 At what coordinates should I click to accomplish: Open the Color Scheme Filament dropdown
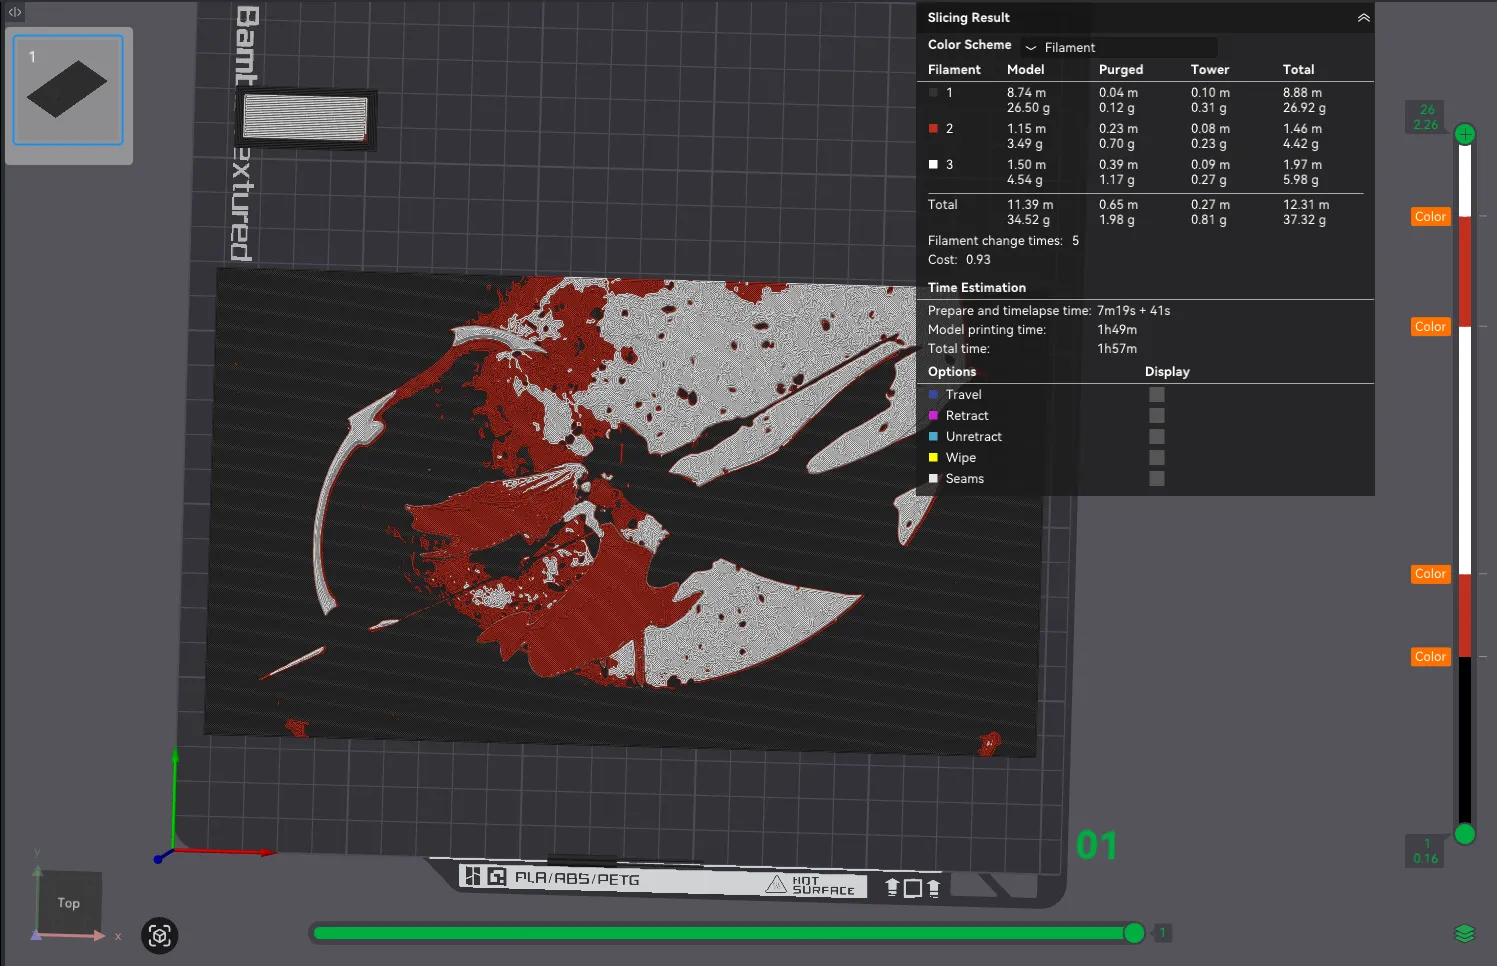click(x=1119, y=47)
